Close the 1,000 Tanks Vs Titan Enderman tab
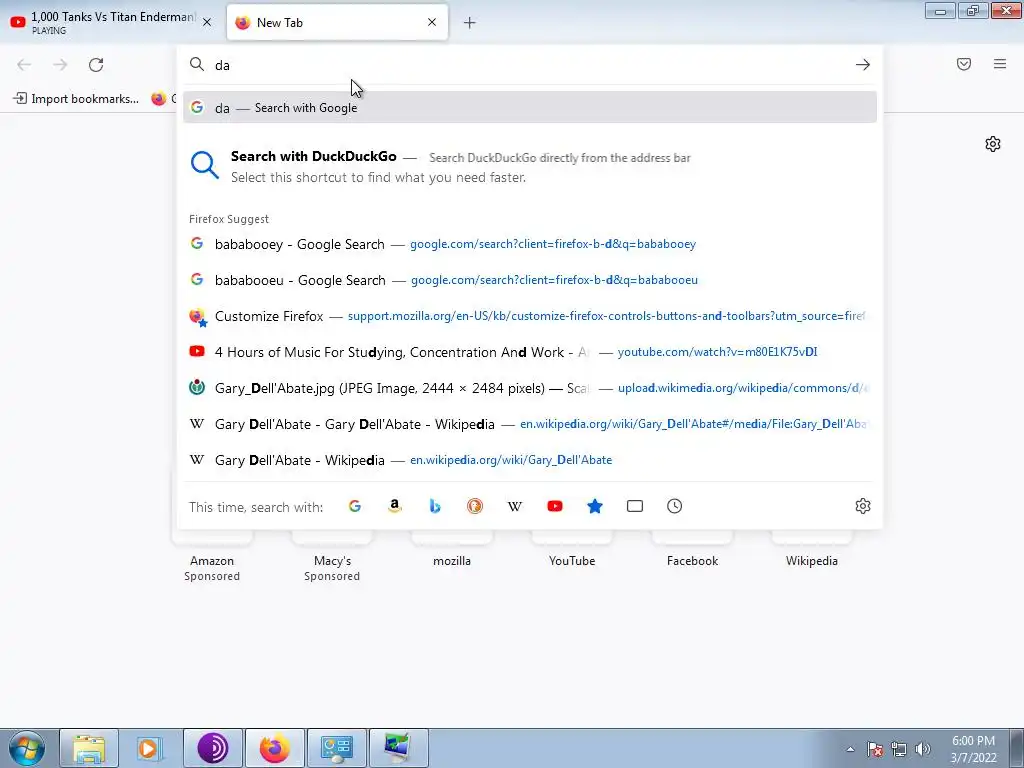The image size is (1024, 768). pos(207,22)
